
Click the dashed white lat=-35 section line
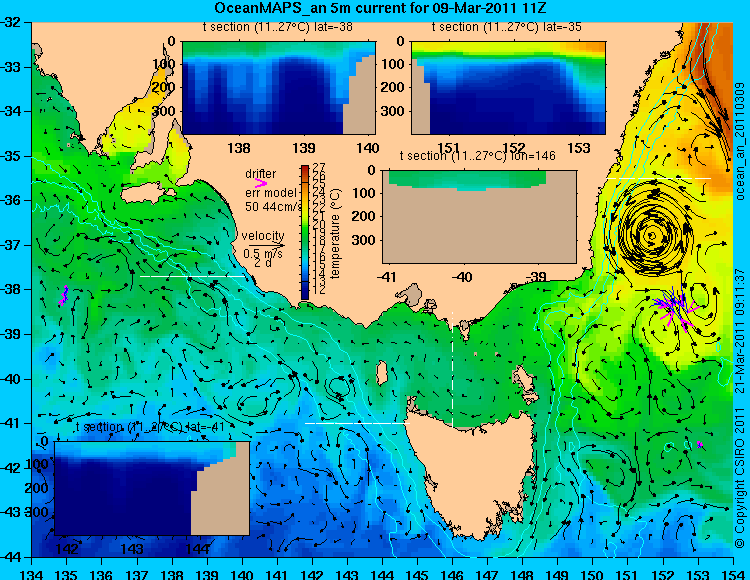click(x=659, y=178)
